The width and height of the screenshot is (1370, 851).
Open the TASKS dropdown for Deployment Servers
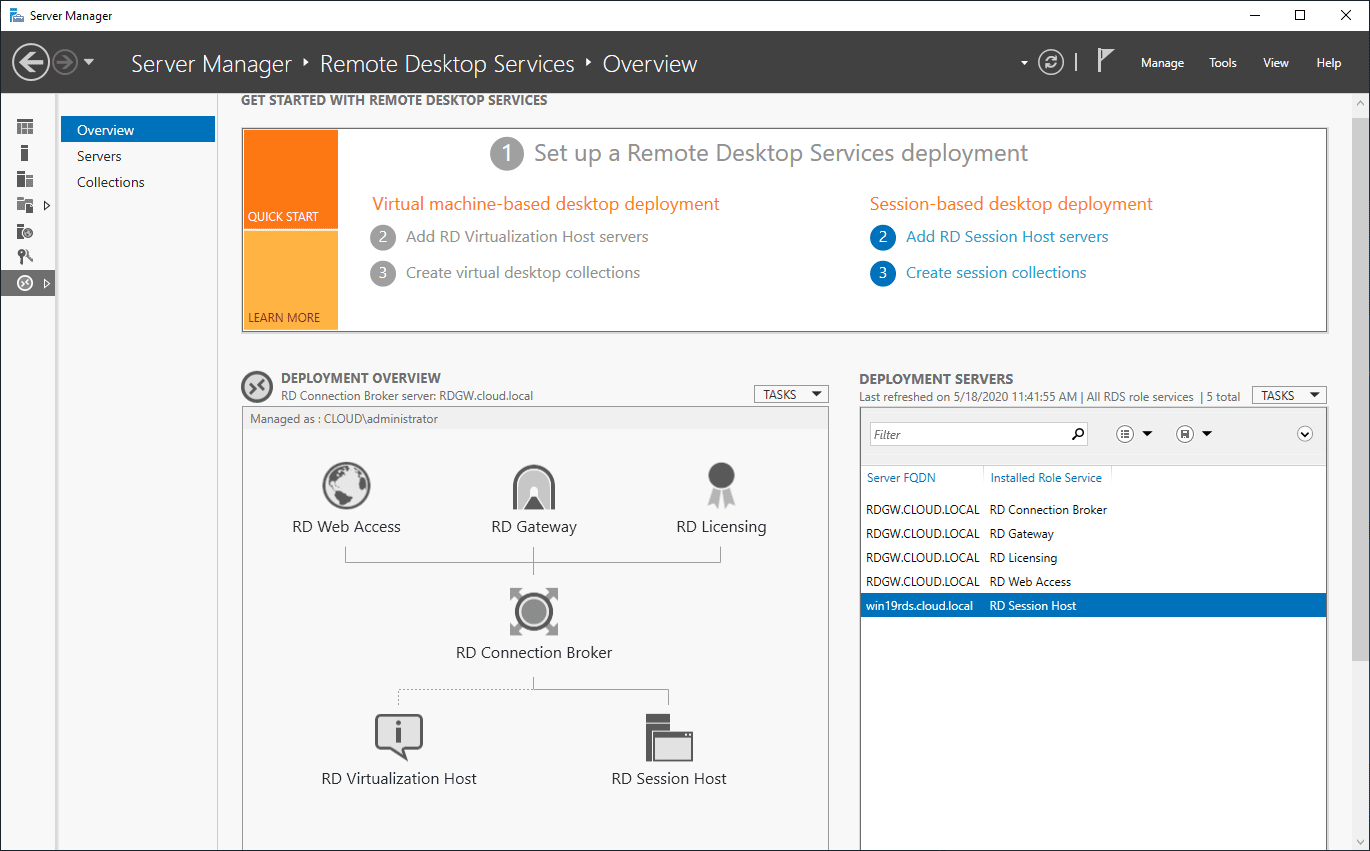(x=1288, y=394)
